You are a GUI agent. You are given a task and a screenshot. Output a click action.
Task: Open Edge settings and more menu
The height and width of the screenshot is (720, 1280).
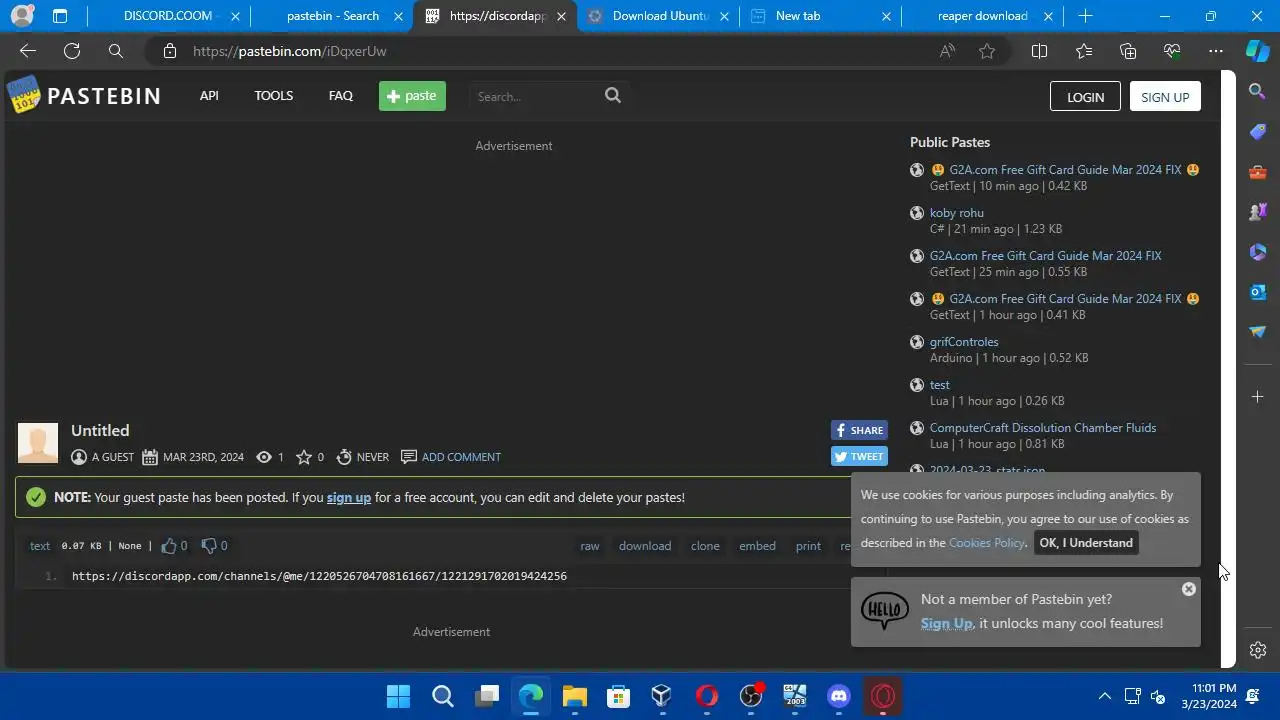[1216, 51]
